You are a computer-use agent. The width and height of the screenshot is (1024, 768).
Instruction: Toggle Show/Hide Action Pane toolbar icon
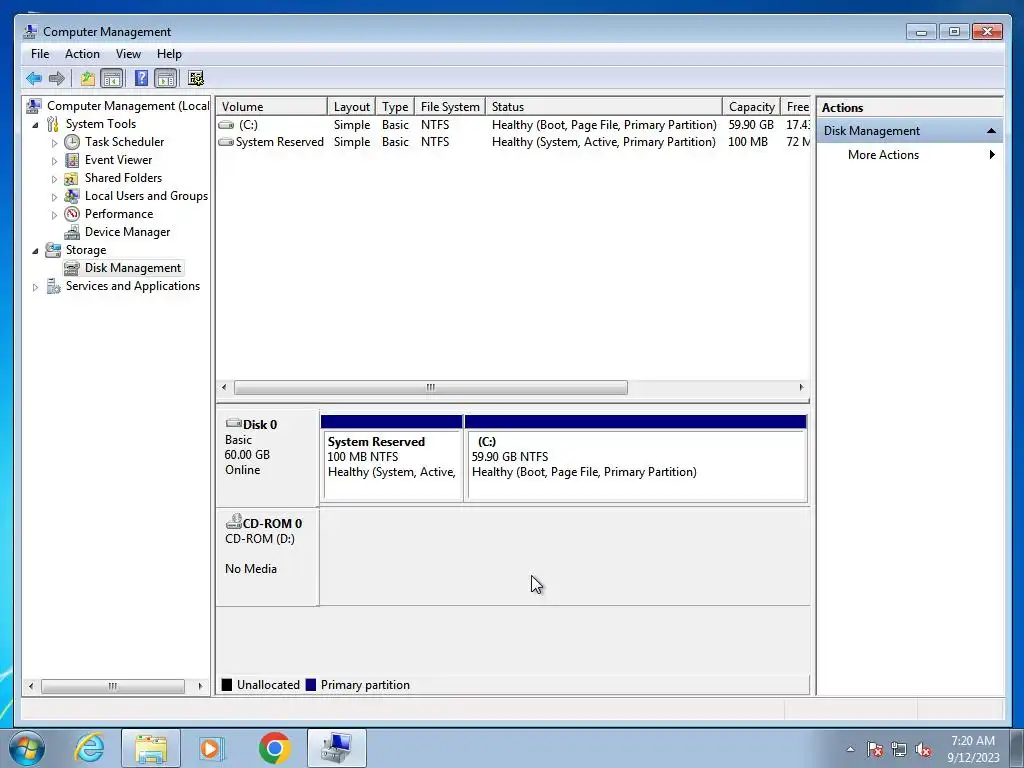coord(166,79)
